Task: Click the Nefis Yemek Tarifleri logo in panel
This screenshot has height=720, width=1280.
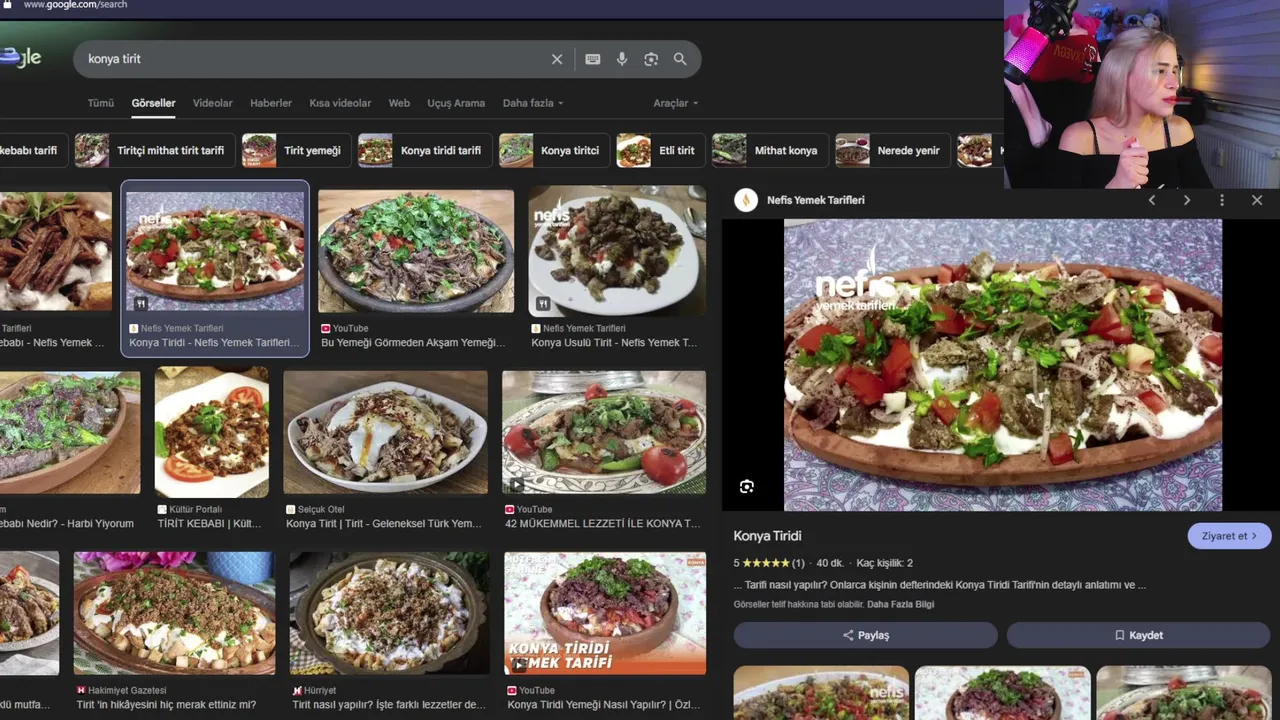Action: point(746,200)
